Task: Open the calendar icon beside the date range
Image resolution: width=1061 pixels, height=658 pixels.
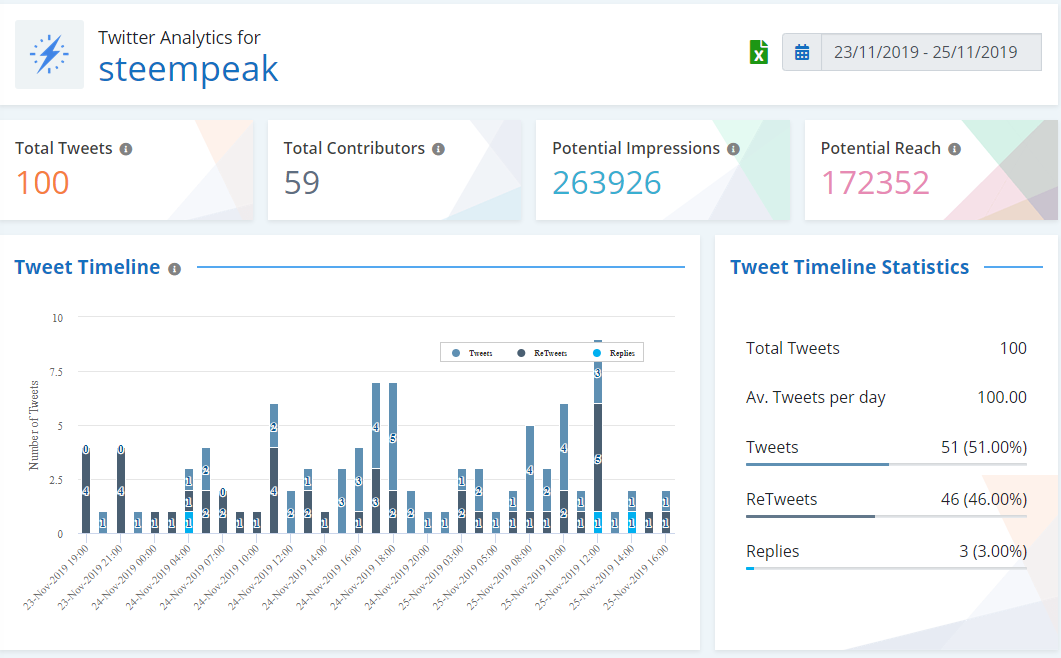Action: (x=802, y=52)
